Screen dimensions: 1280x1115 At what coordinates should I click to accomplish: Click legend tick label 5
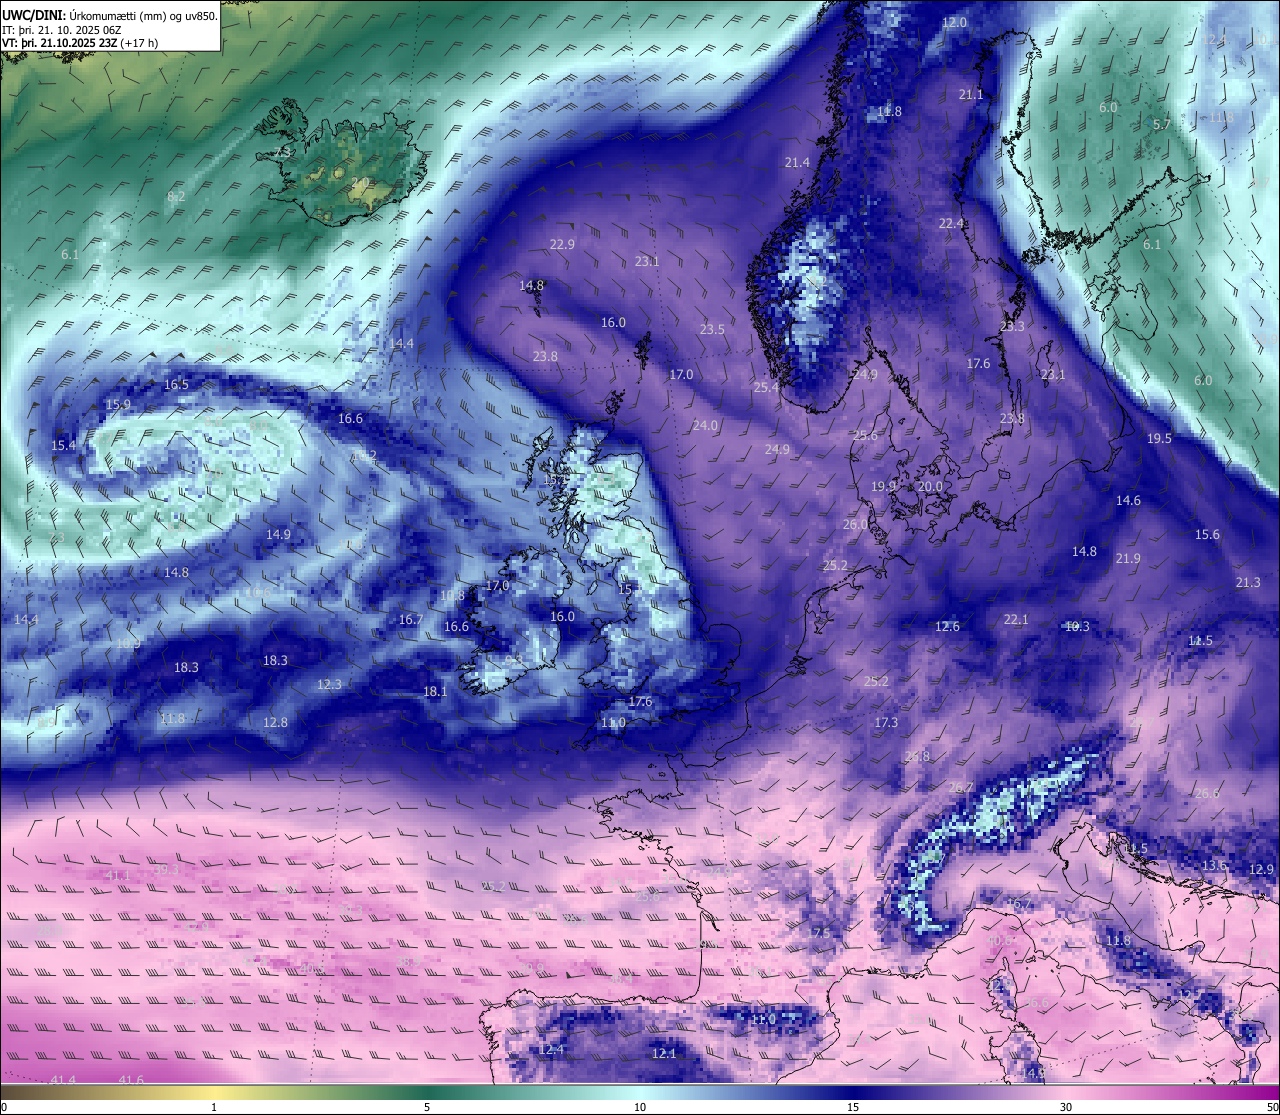coord(427,1107)
